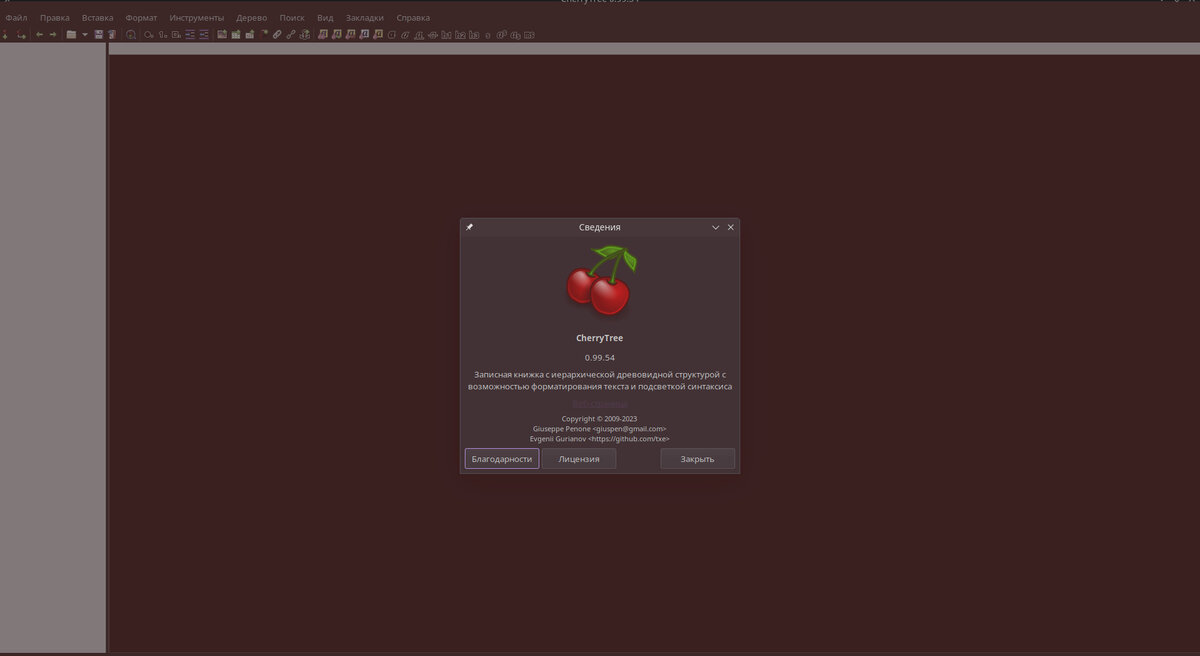This screenshot has height=656, width=1200.
Task: Insert table toolbar icon
Action: coord(235,35)
